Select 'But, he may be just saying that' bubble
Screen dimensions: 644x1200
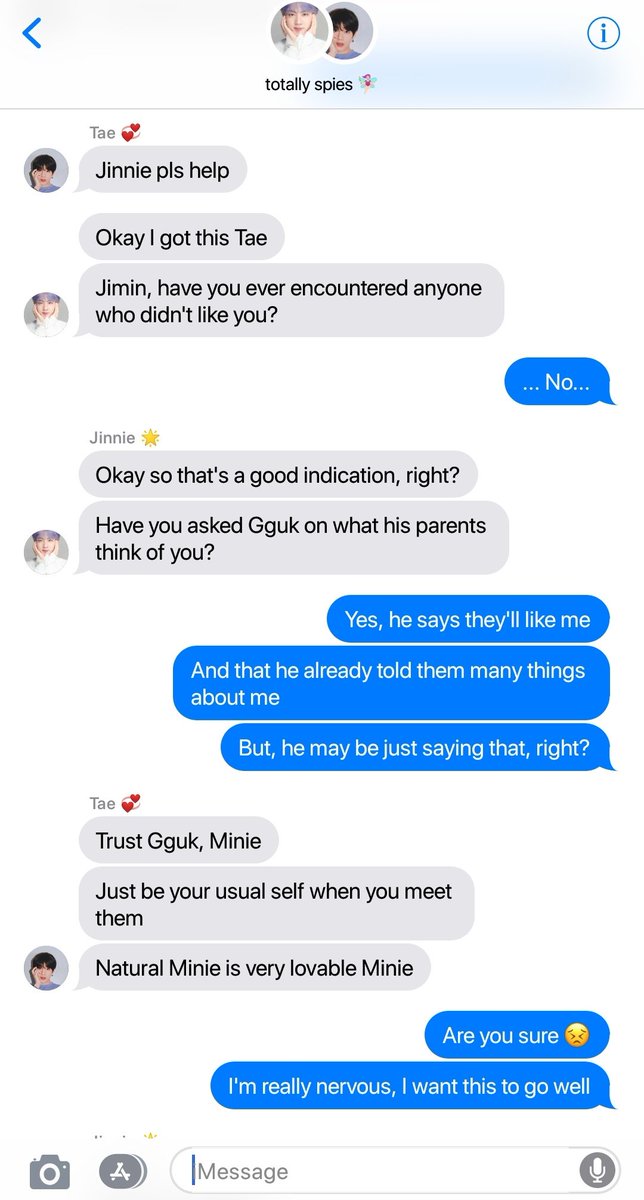click(x=415, y=747)
